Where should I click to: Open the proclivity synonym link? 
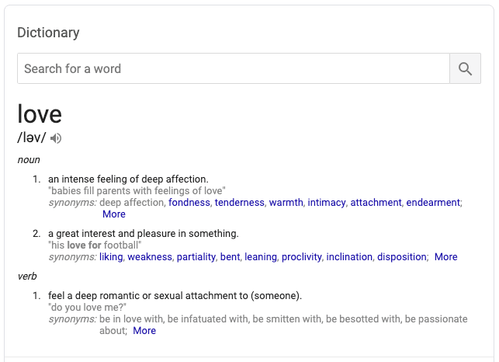(302, 257)
